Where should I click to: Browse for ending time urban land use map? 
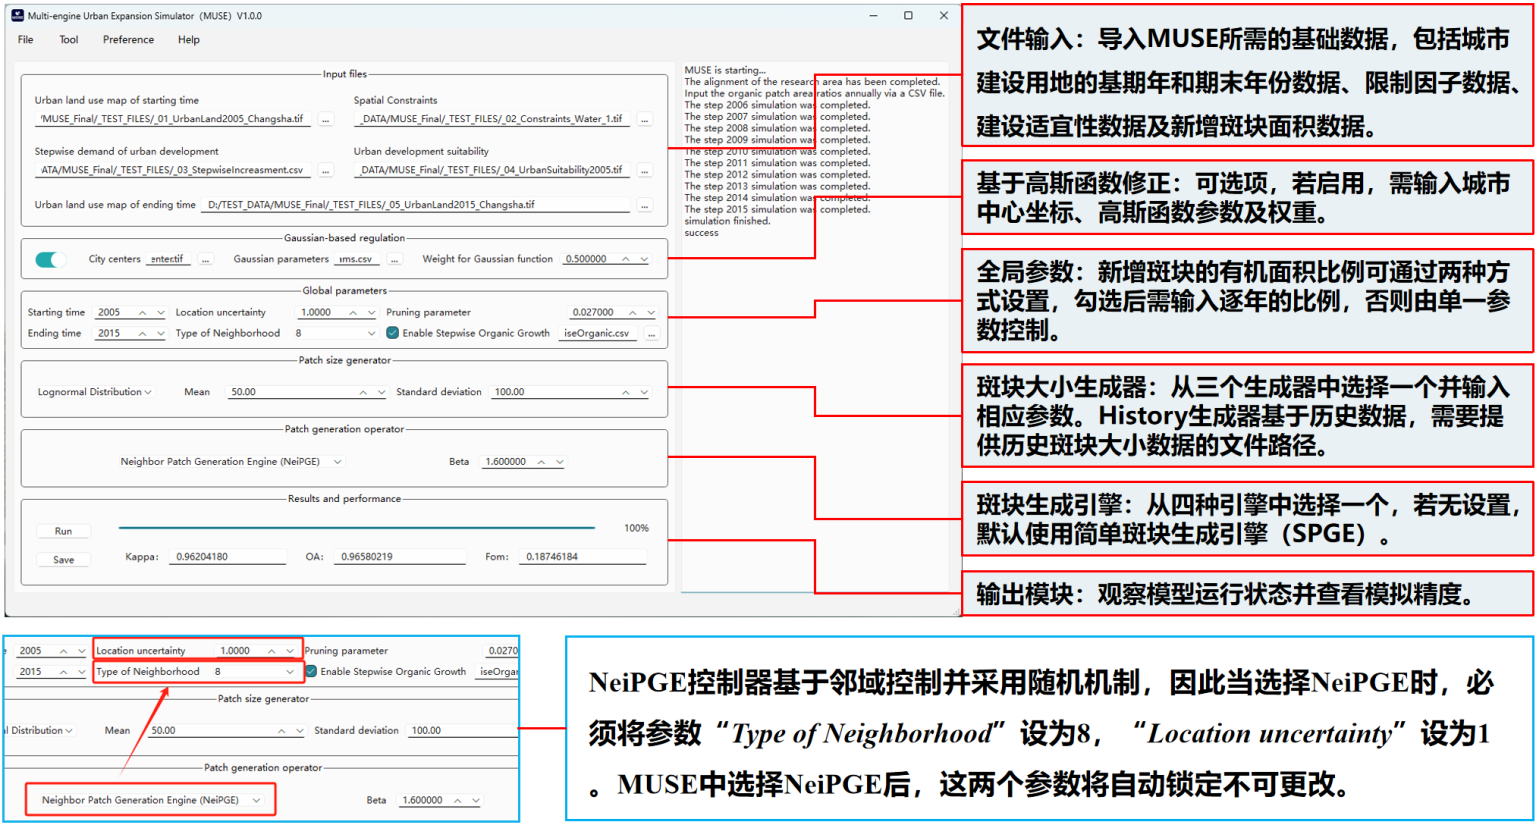point(645,206)
